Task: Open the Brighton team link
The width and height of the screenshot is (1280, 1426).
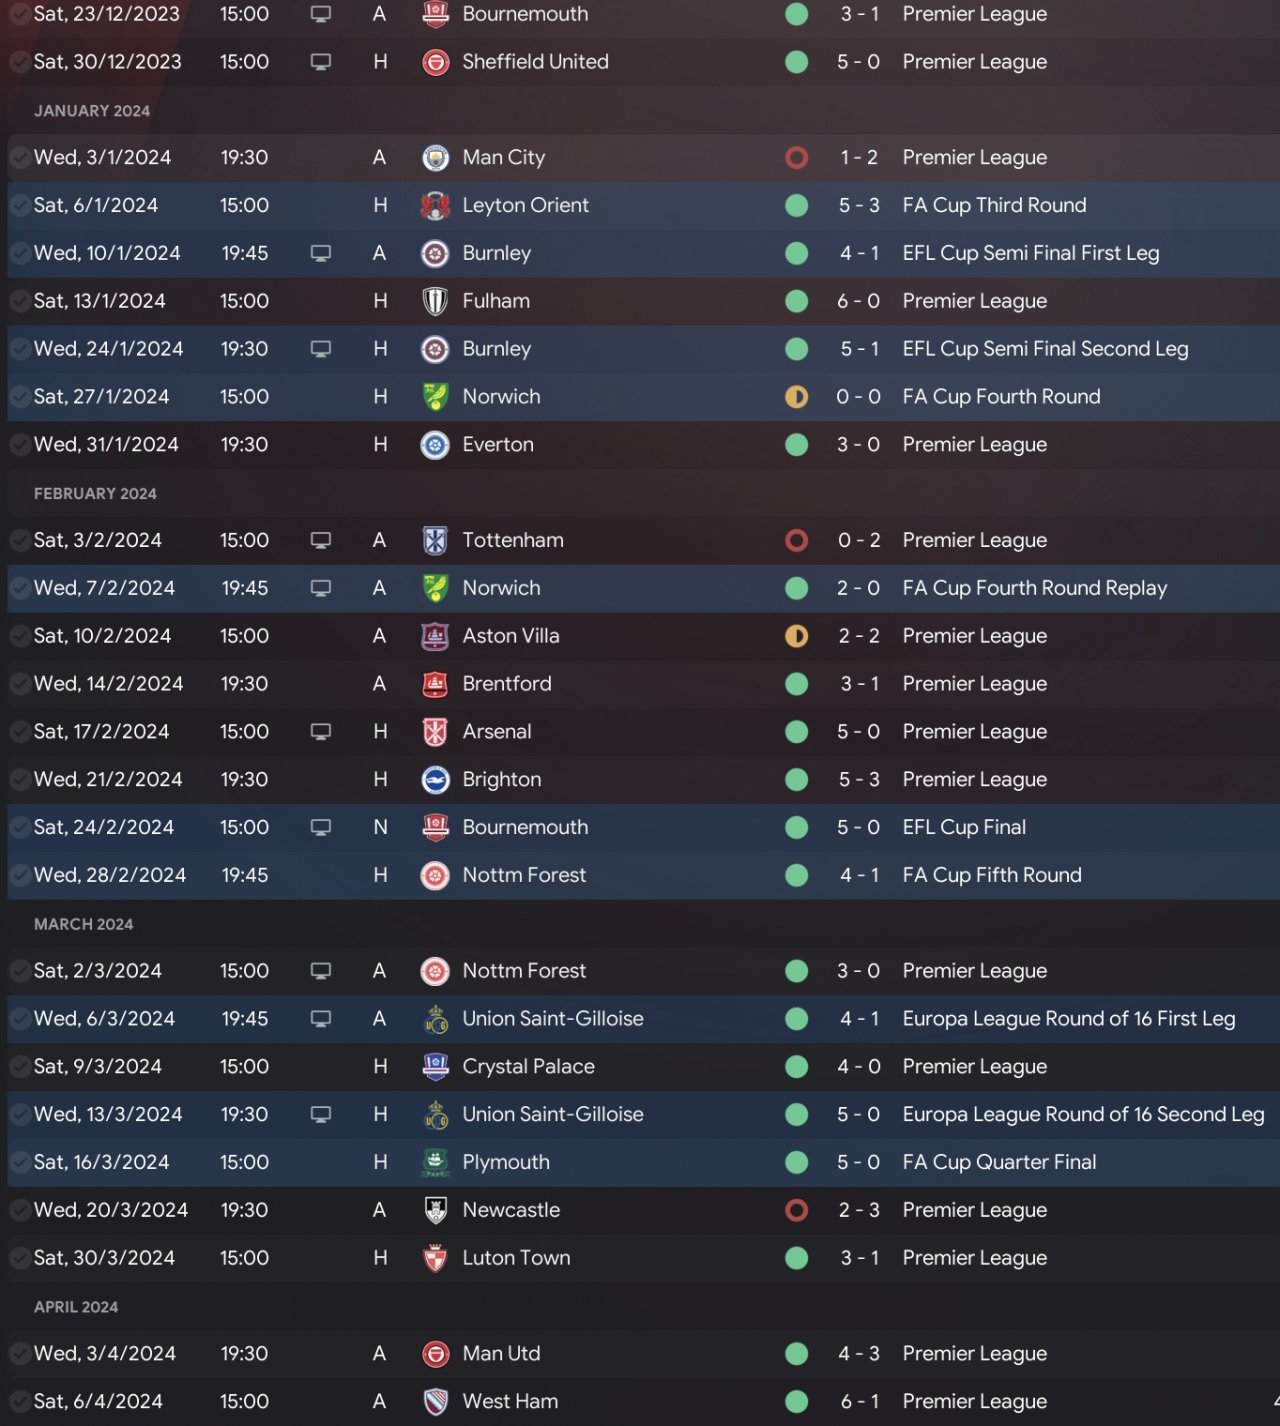Action: (x=501, y=780)
